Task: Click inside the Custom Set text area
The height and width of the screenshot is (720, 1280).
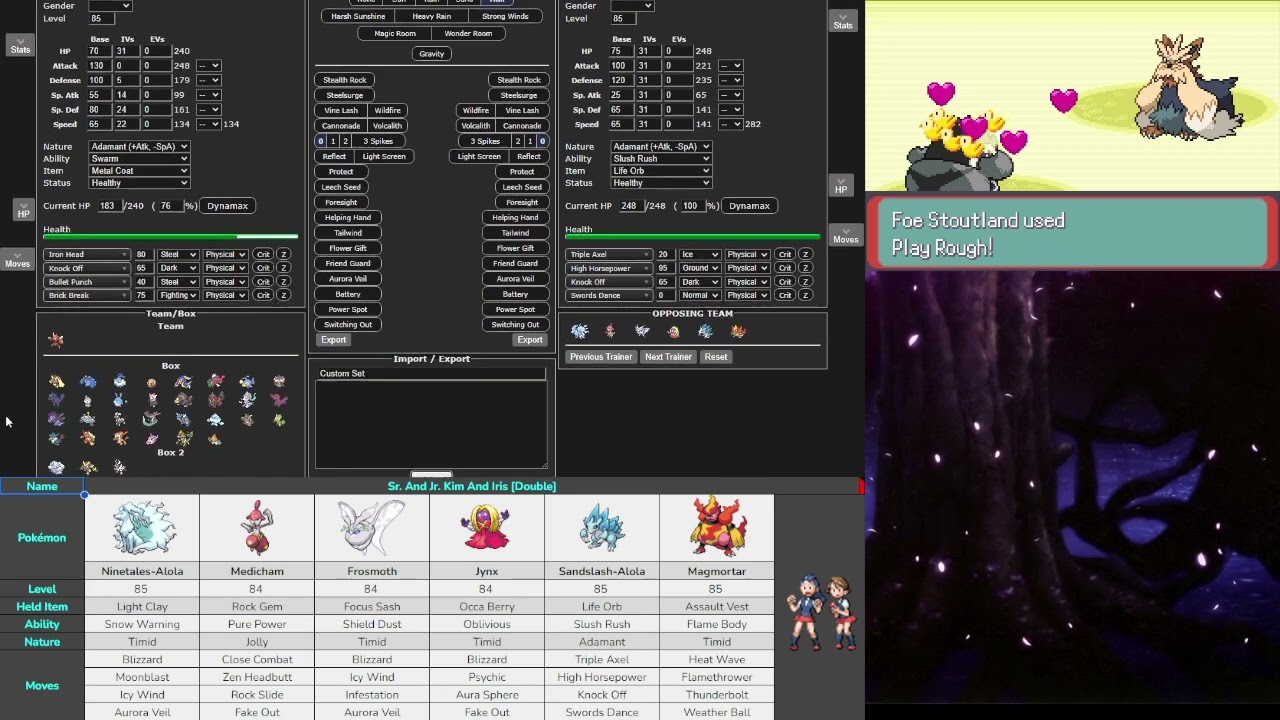Action: tap(431, 423)
